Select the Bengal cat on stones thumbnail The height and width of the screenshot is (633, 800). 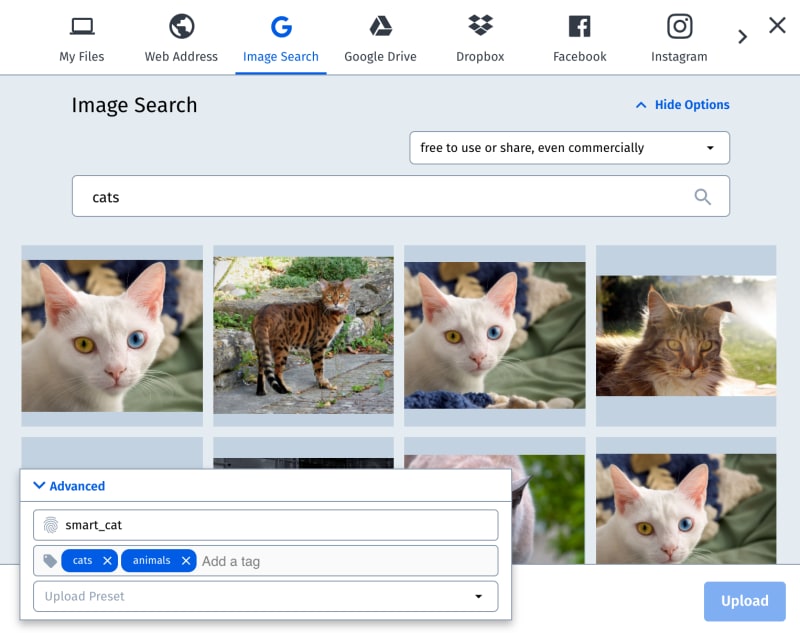(304, 336)
